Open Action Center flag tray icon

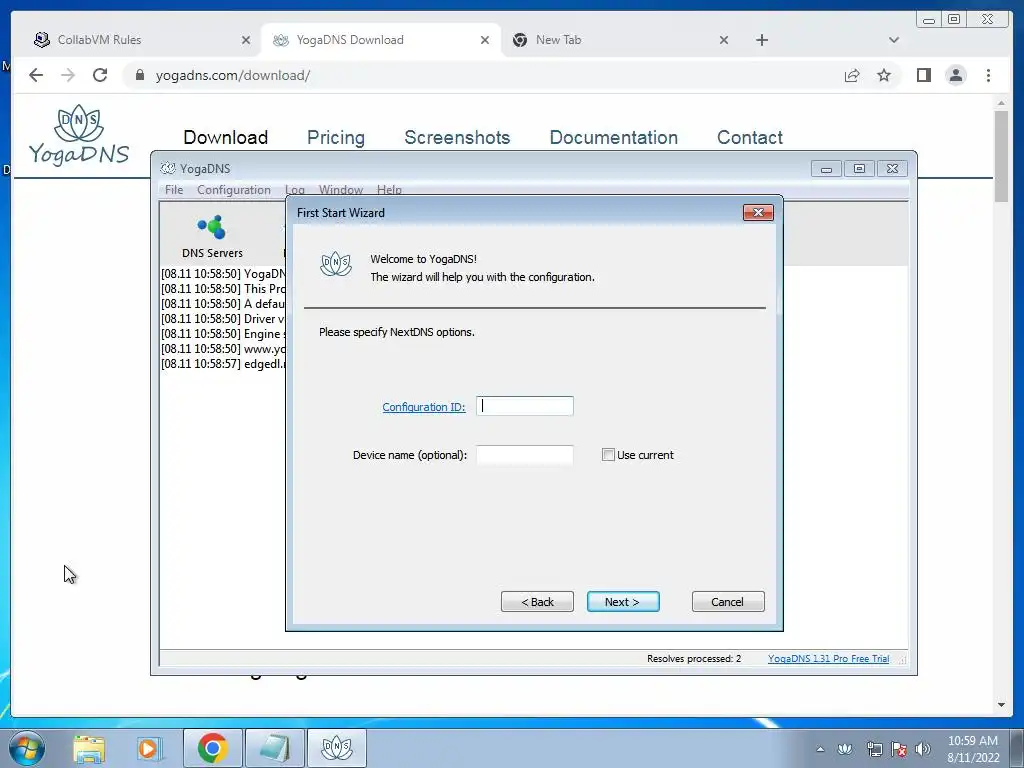[x=899, y=749]
